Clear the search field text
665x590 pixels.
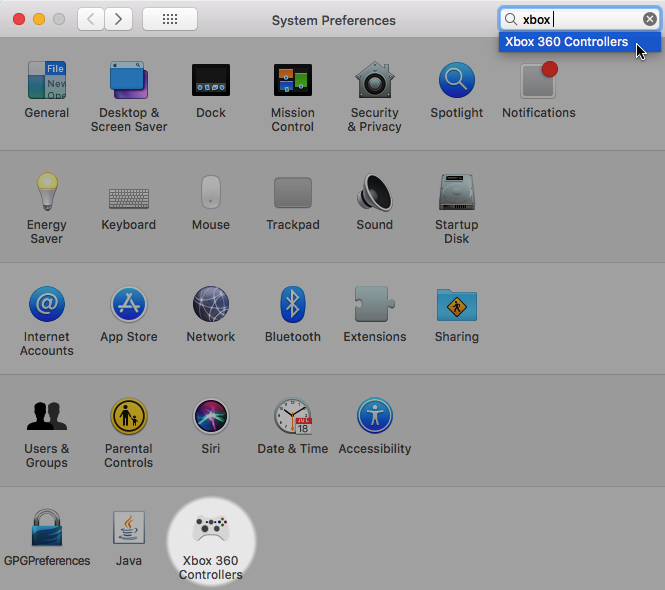coord(649,19)
